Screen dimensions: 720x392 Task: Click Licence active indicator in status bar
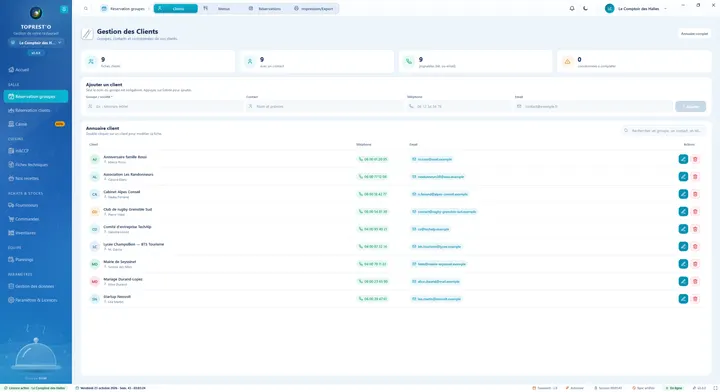coord(34,388)
